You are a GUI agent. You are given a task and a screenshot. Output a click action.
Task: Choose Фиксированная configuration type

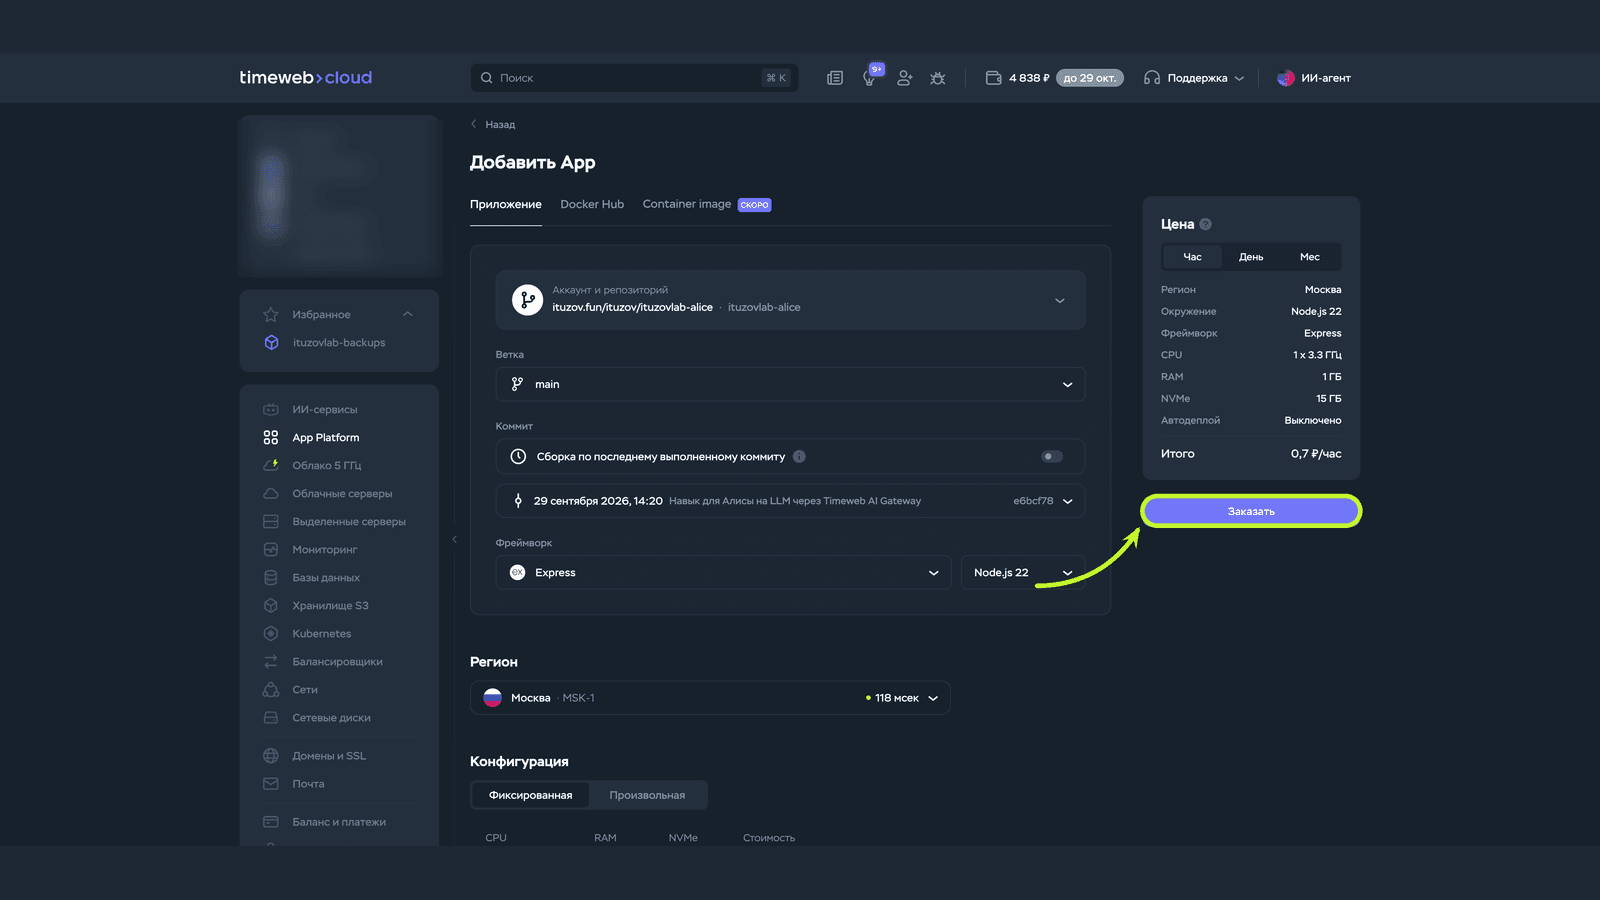531,796
